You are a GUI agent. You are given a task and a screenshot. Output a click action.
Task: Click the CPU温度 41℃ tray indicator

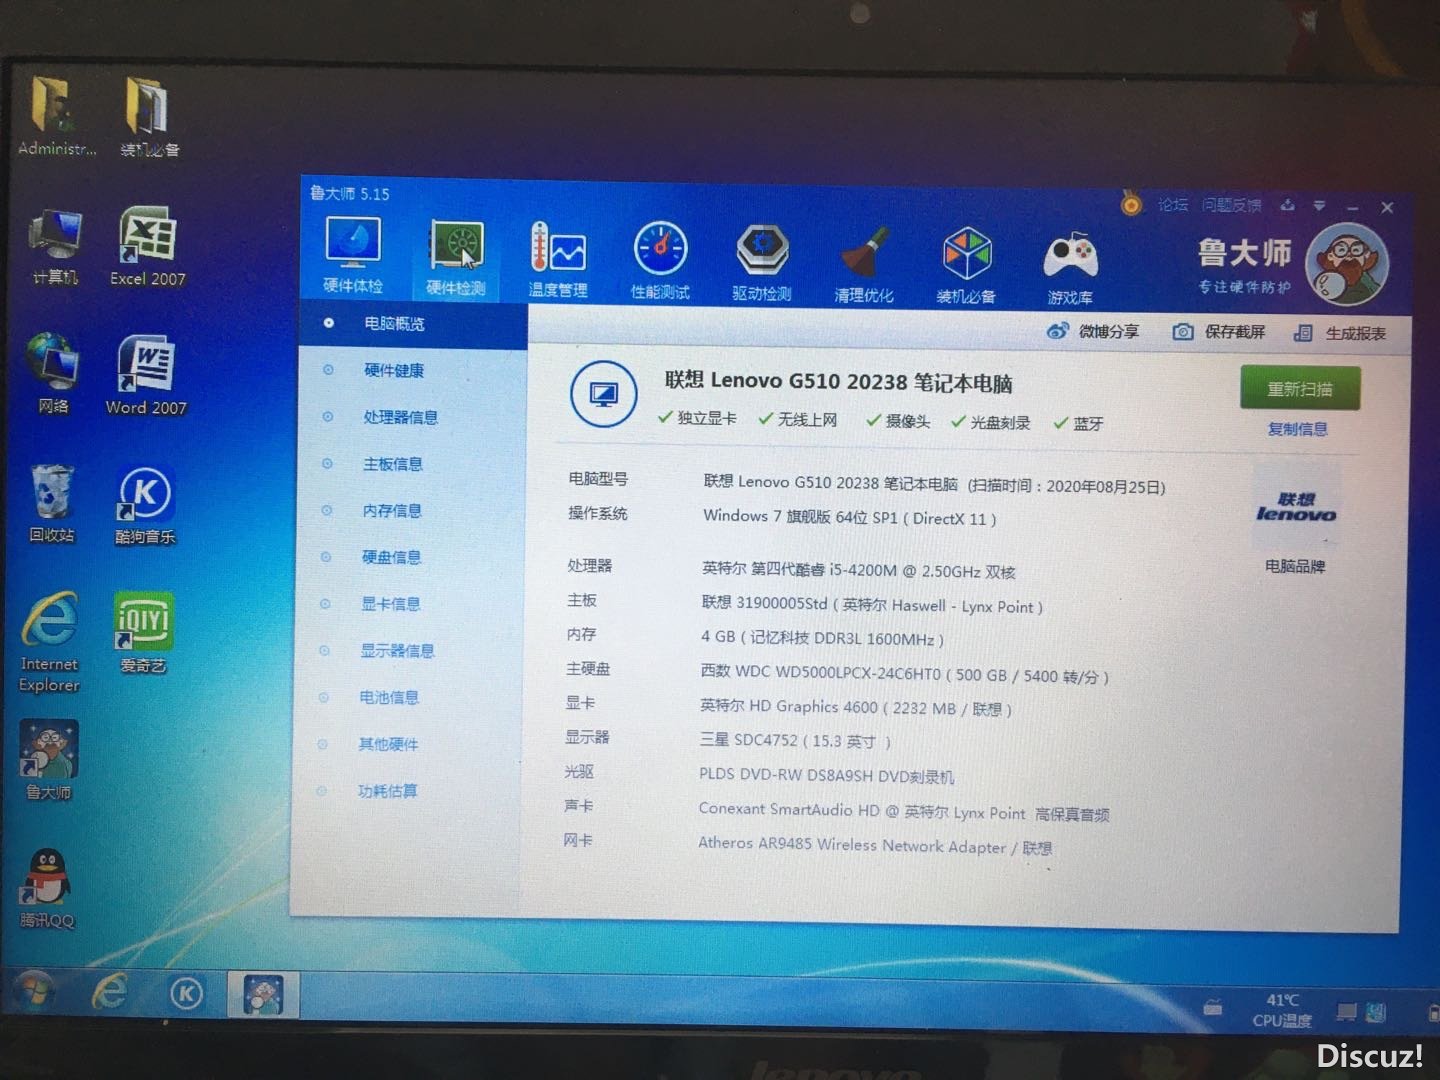pos(1281,1011)
